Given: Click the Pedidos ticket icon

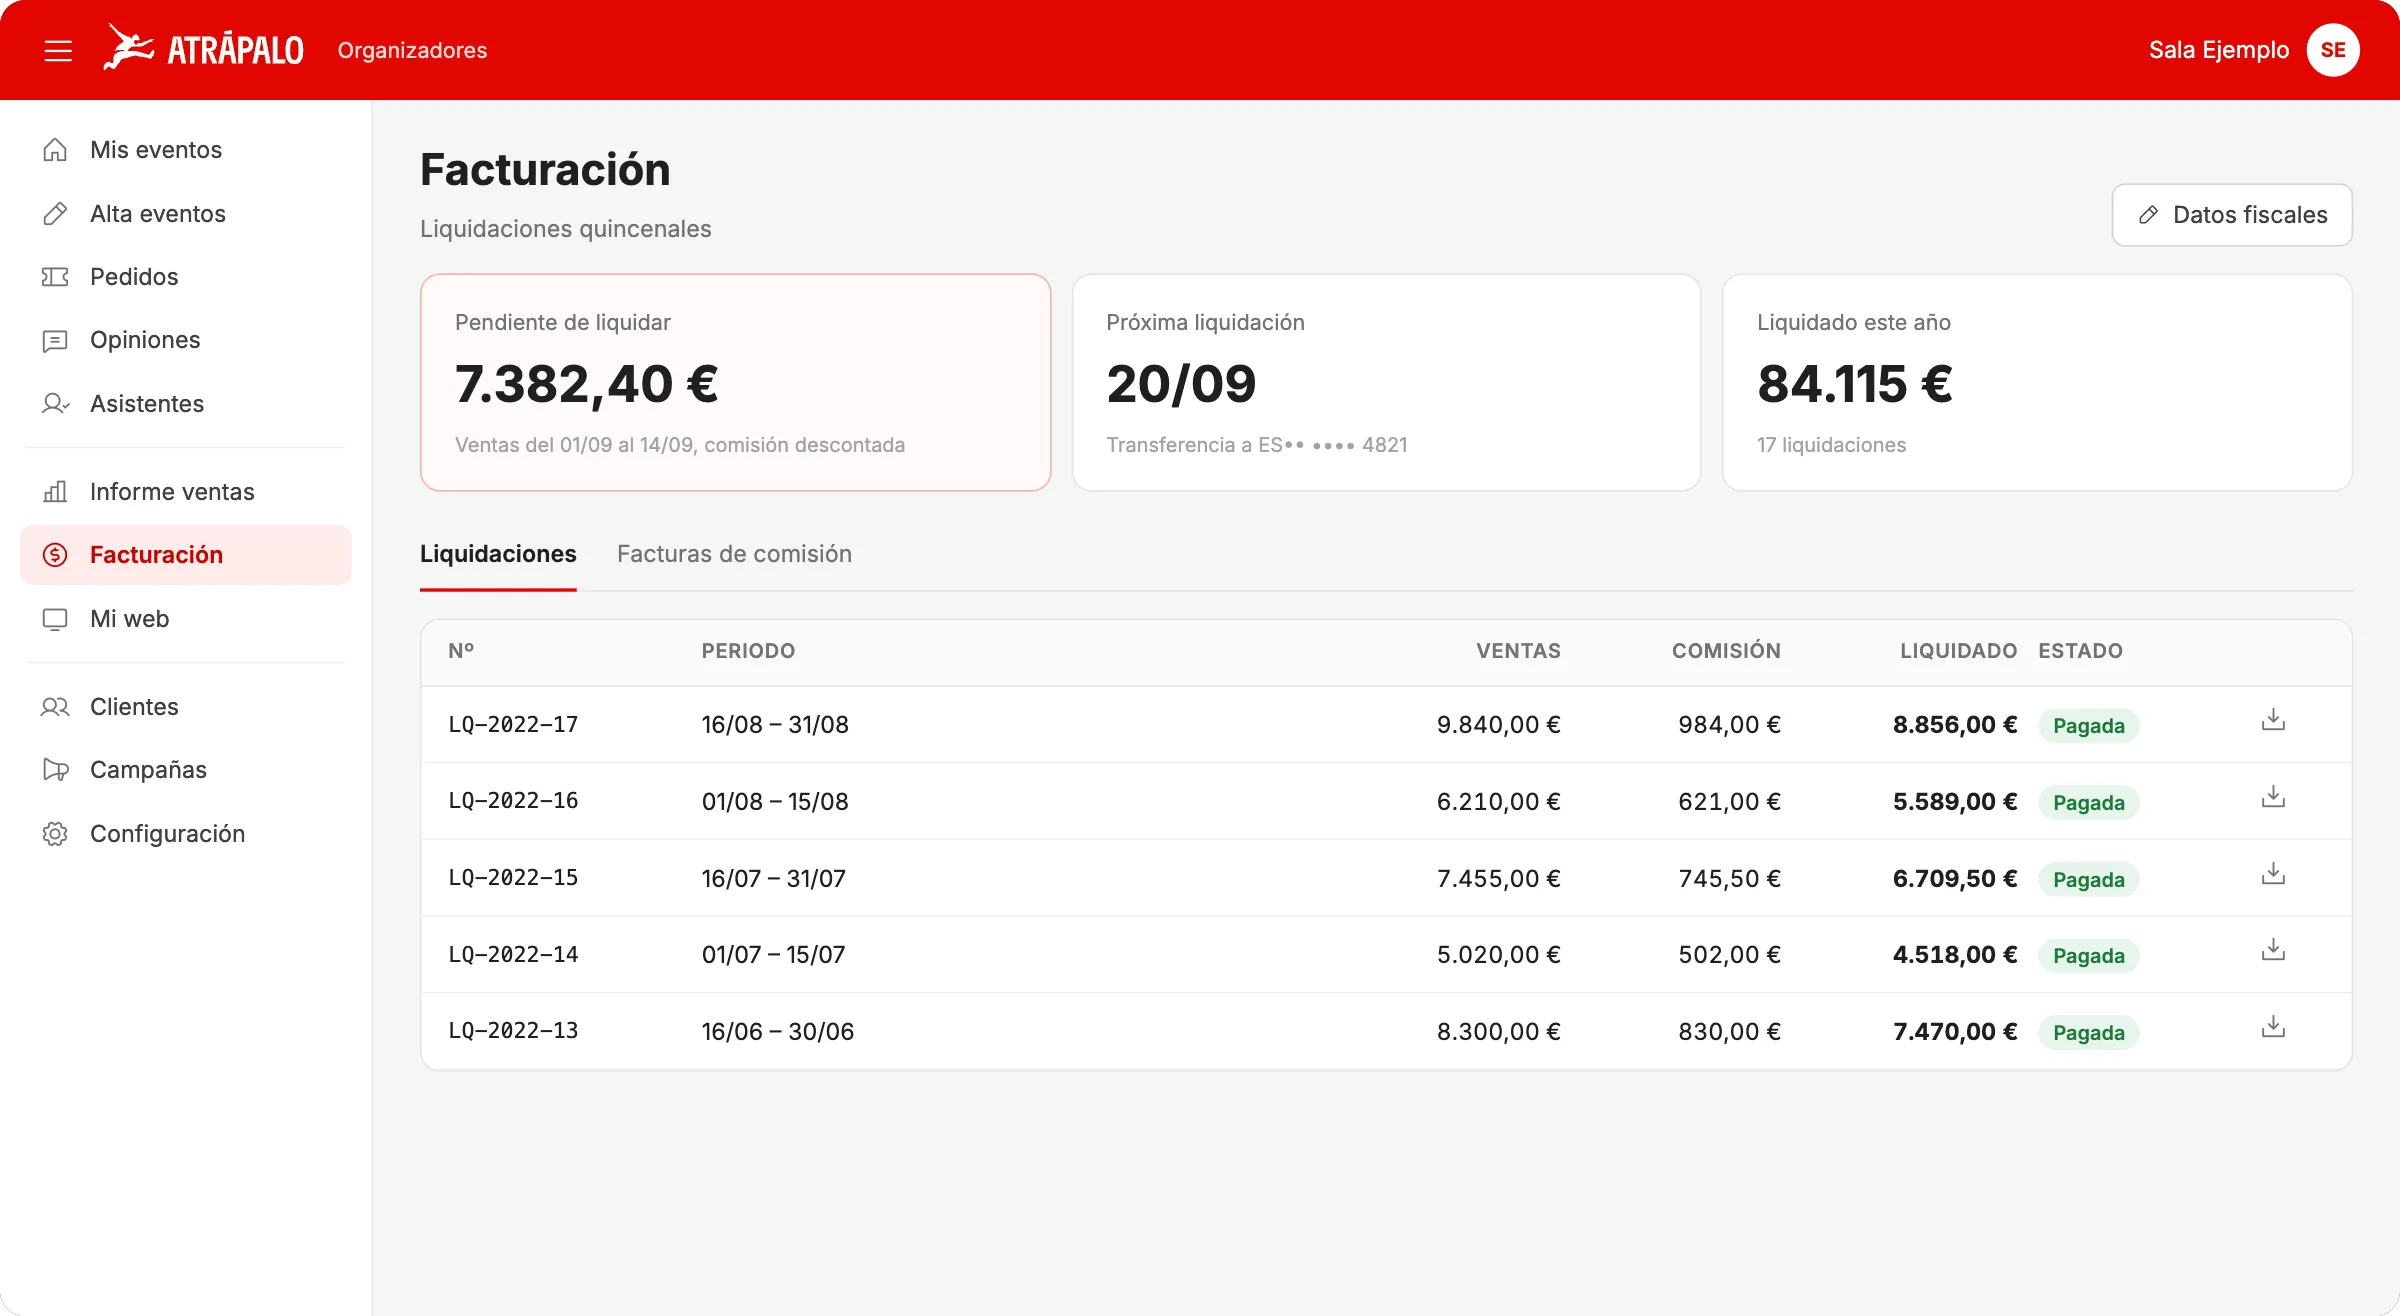Looking at the screenshot, I should tap(55, 277).
